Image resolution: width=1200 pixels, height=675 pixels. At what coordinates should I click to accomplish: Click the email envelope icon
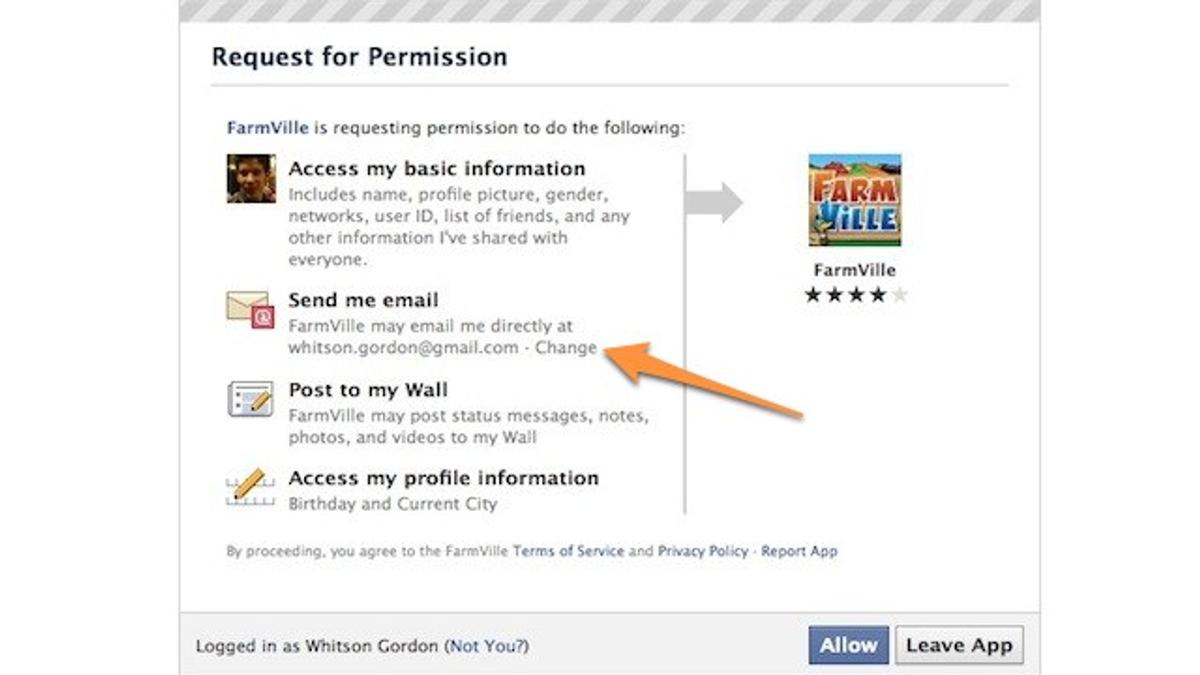[250, 310]
